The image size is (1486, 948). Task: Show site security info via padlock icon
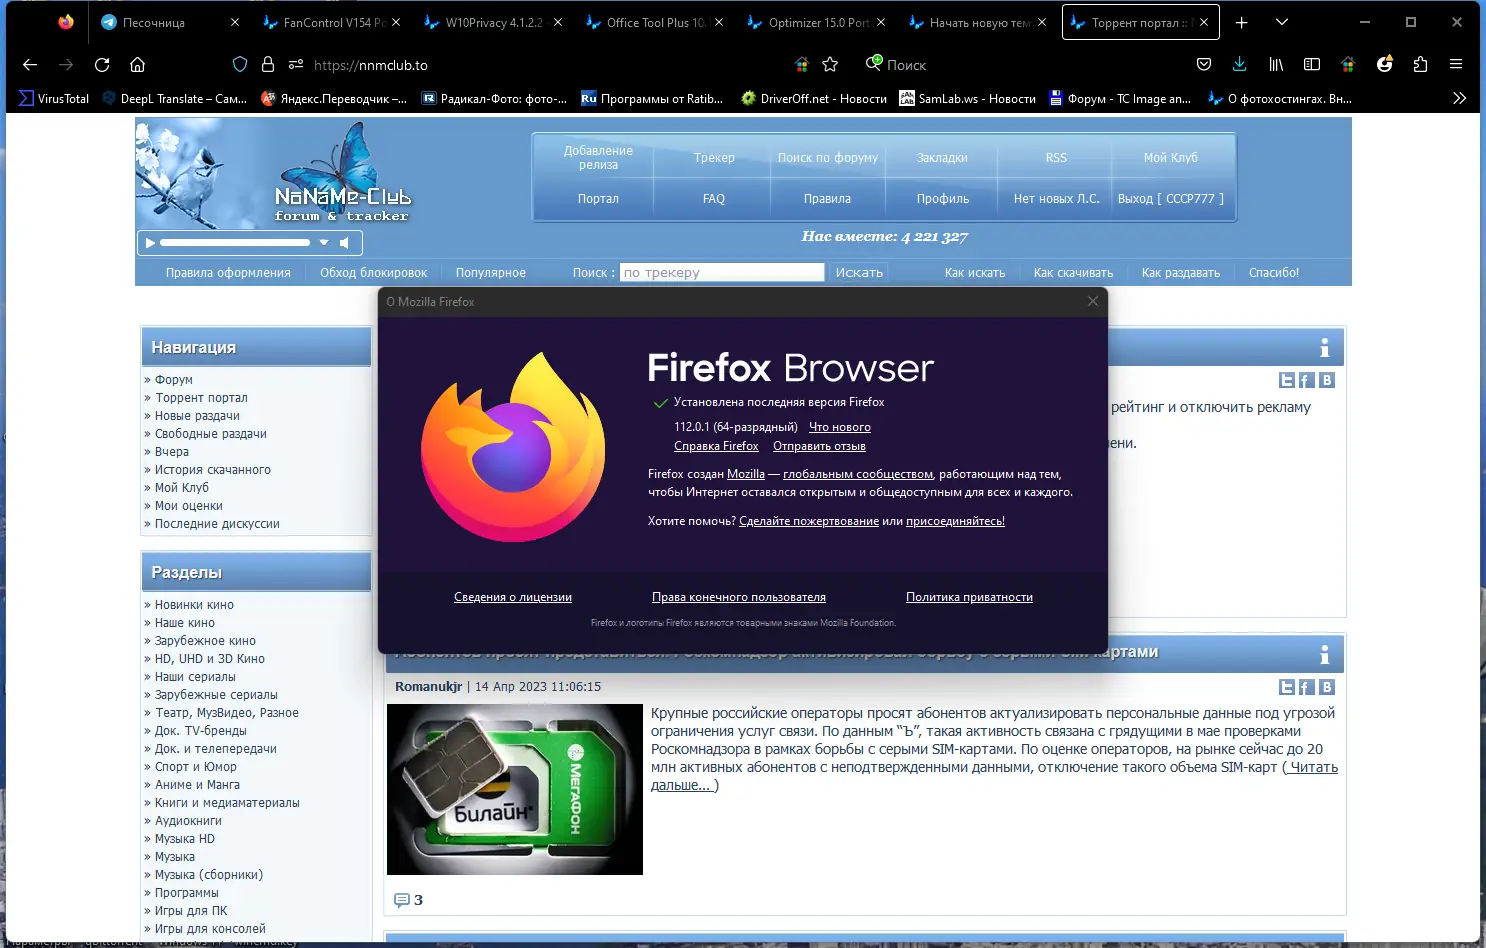(268, 65)
